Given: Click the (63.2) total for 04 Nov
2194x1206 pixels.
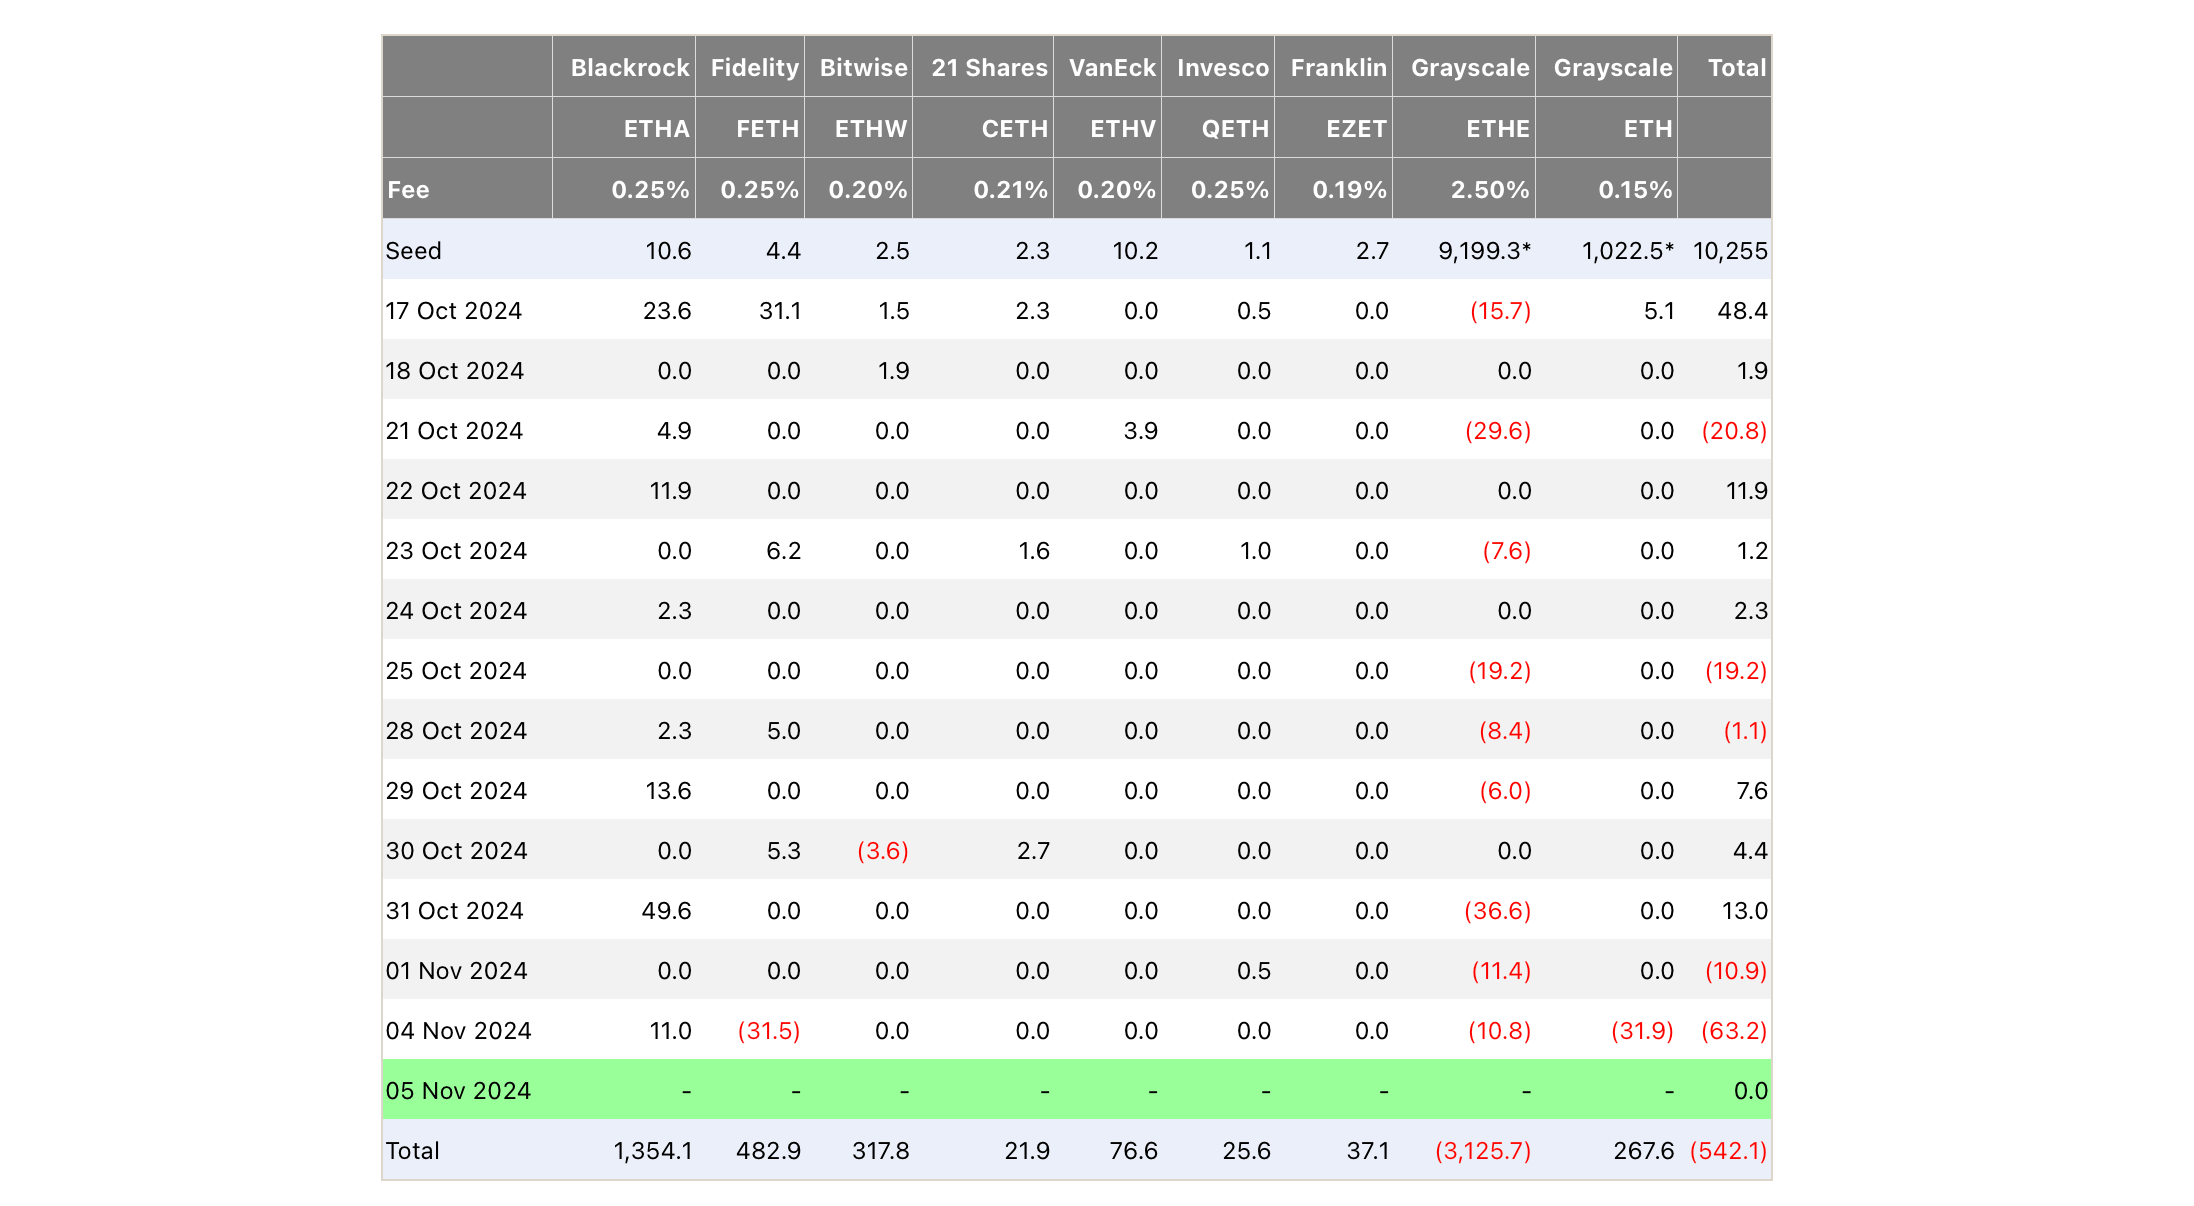Looking at the screenshot, I should click(x=1734, y=1031).
